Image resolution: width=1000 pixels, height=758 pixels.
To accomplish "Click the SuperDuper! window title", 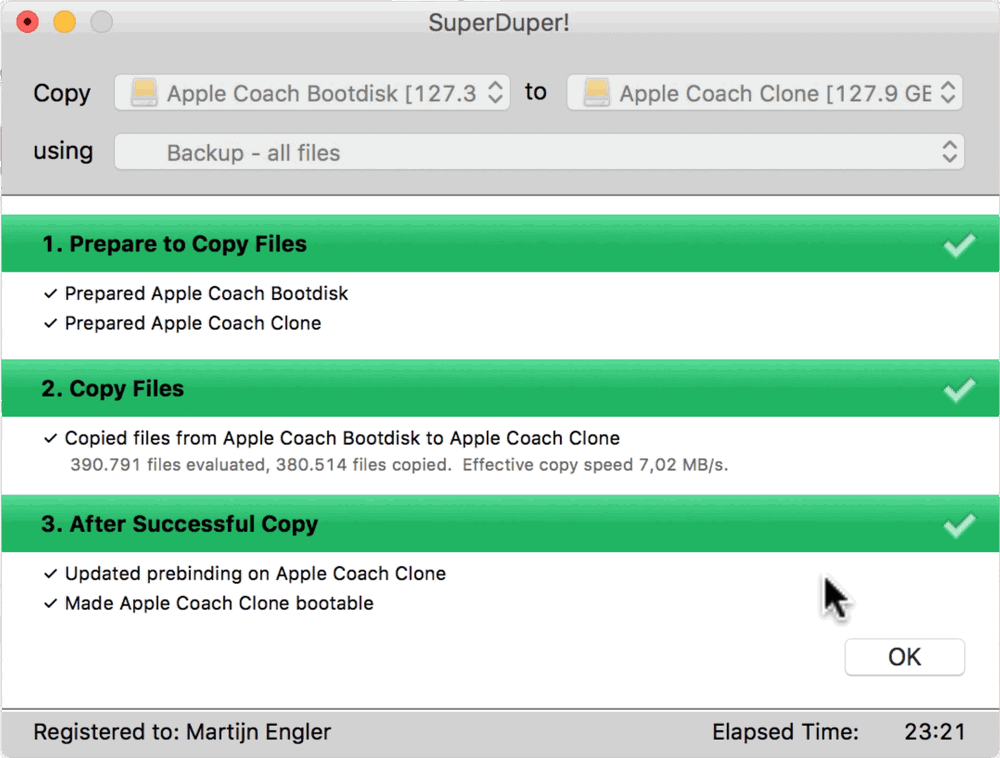I will coord(499,22).
